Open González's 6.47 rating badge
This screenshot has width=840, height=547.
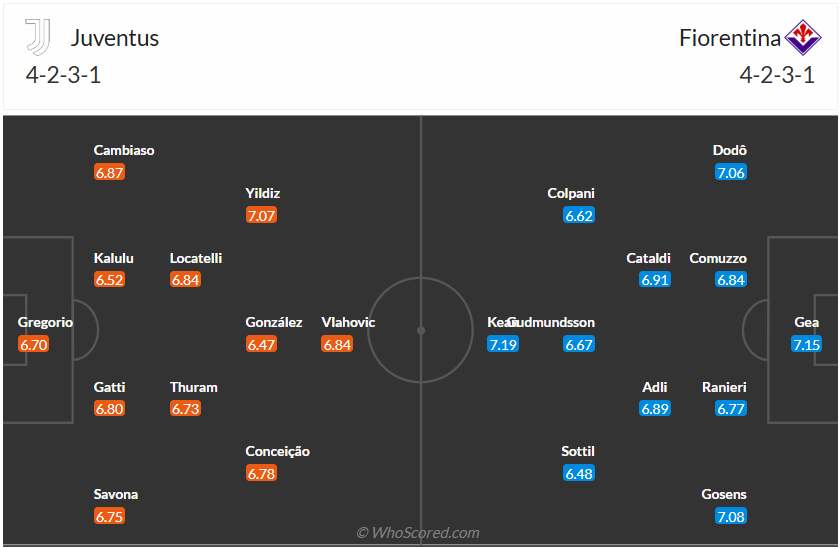pos(261,345)
